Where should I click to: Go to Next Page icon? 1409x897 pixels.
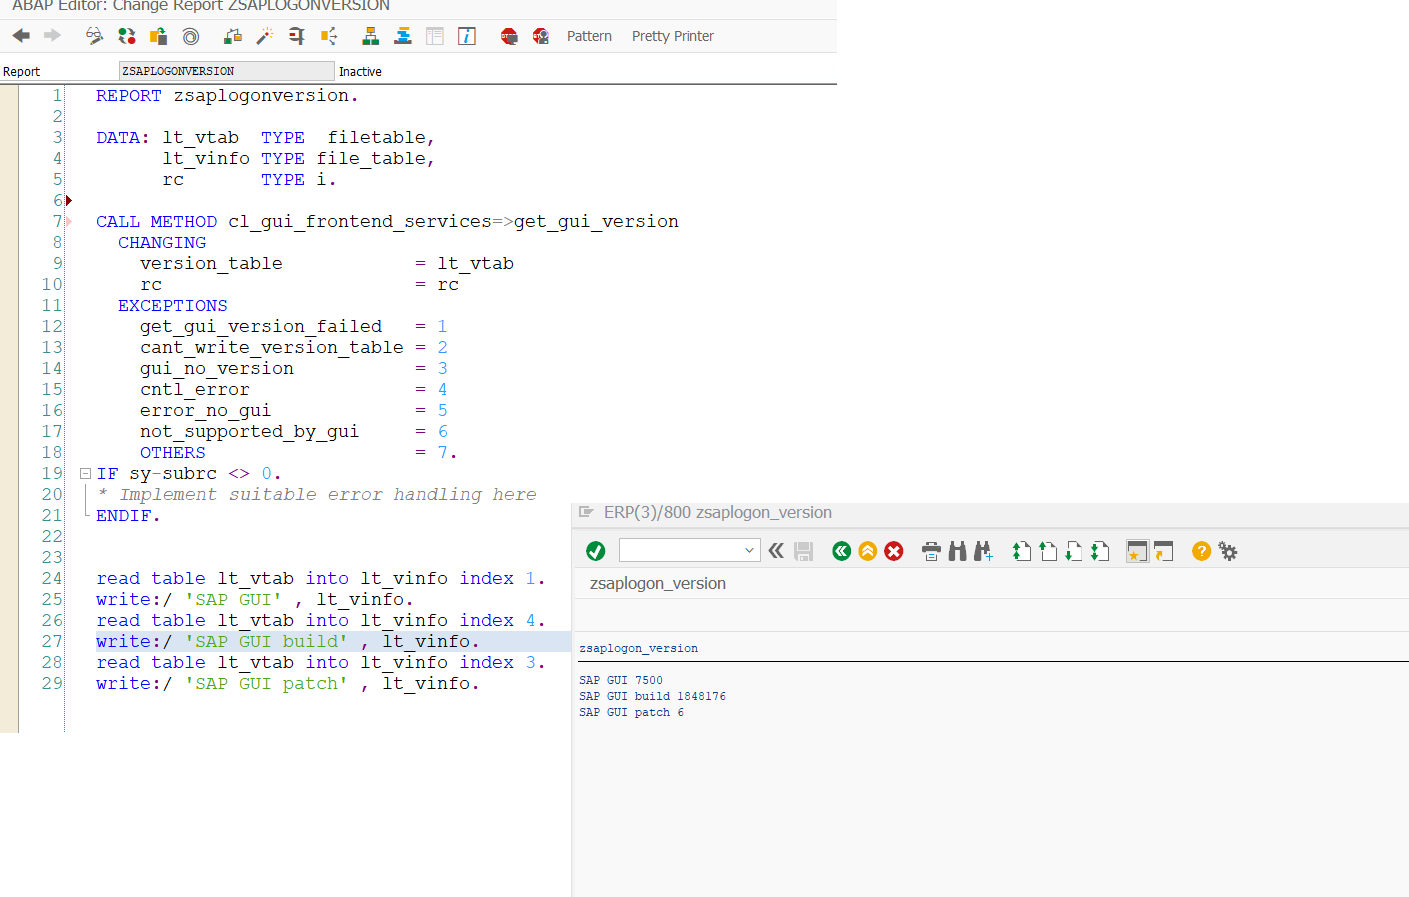[1073, 551]
